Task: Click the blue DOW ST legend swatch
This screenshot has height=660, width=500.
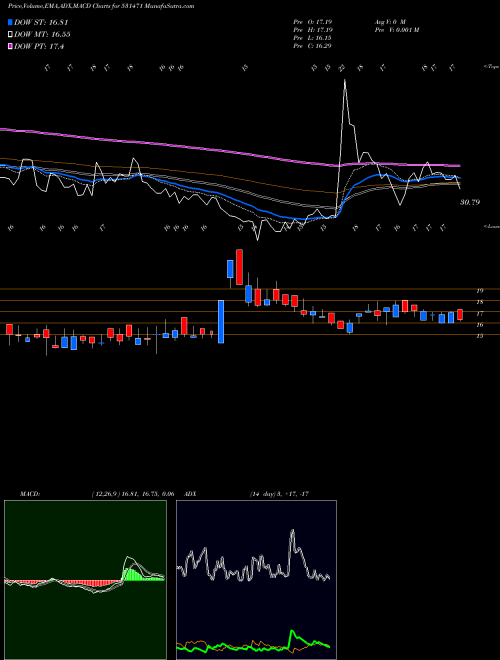Action: pos(11,22)
